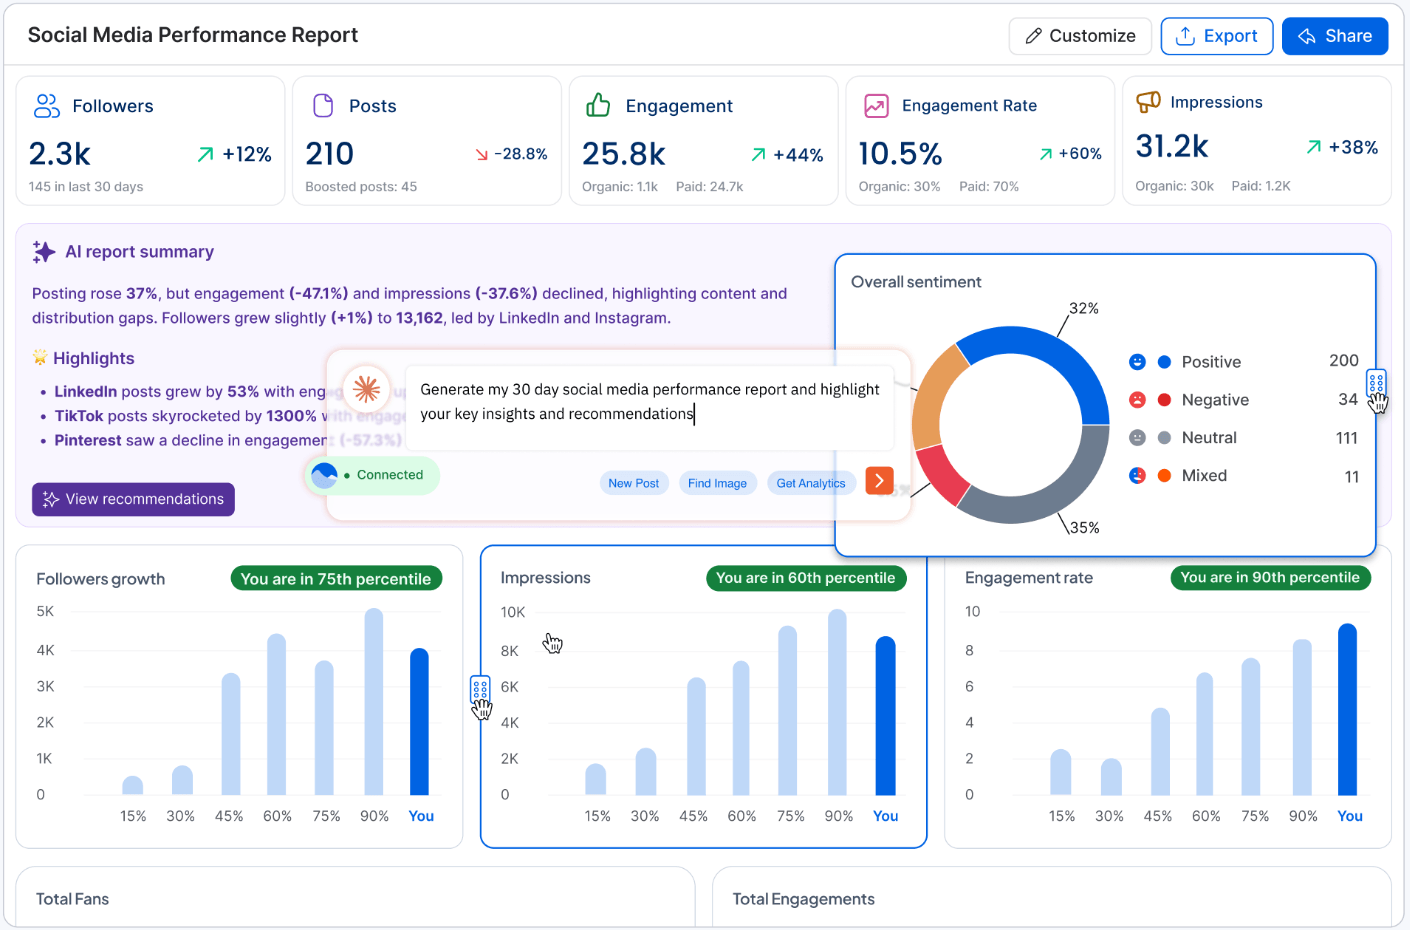Click the drag handle on Overall sentiment card
This screenshot has width=1410, height=930.
coord(1376,383)
